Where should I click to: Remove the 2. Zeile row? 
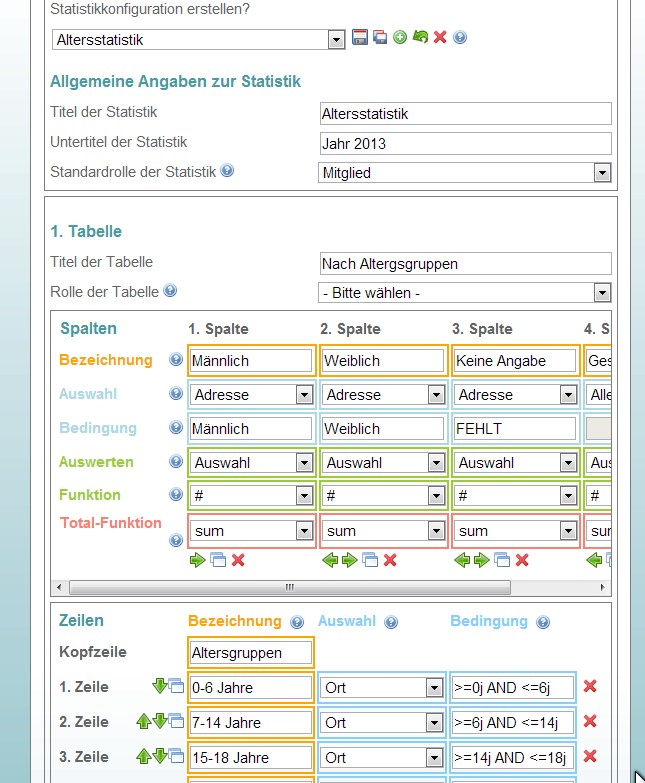[590, 721]
